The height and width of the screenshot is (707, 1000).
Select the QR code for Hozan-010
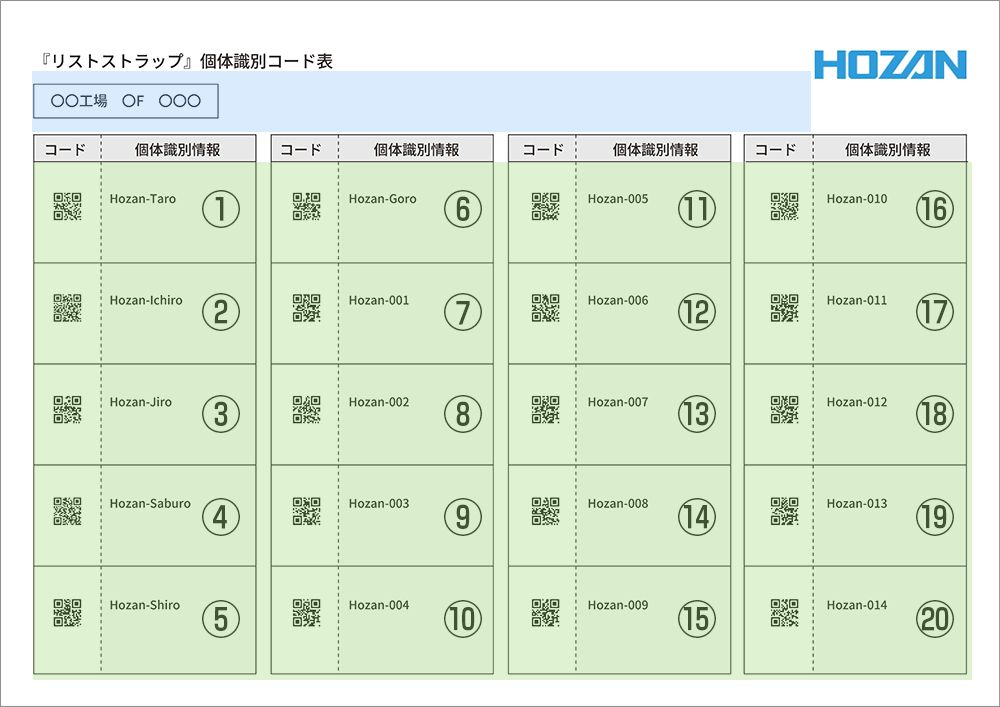784,206
